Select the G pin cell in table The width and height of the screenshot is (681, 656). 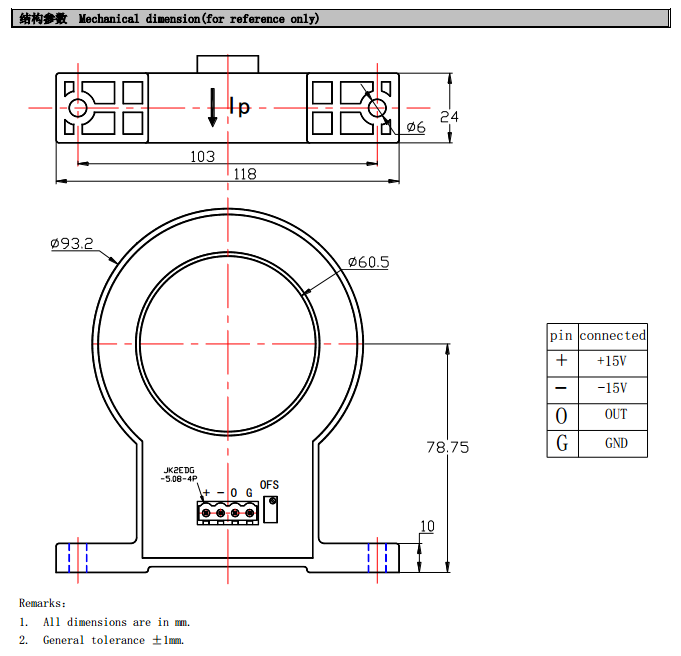(561, 443)
